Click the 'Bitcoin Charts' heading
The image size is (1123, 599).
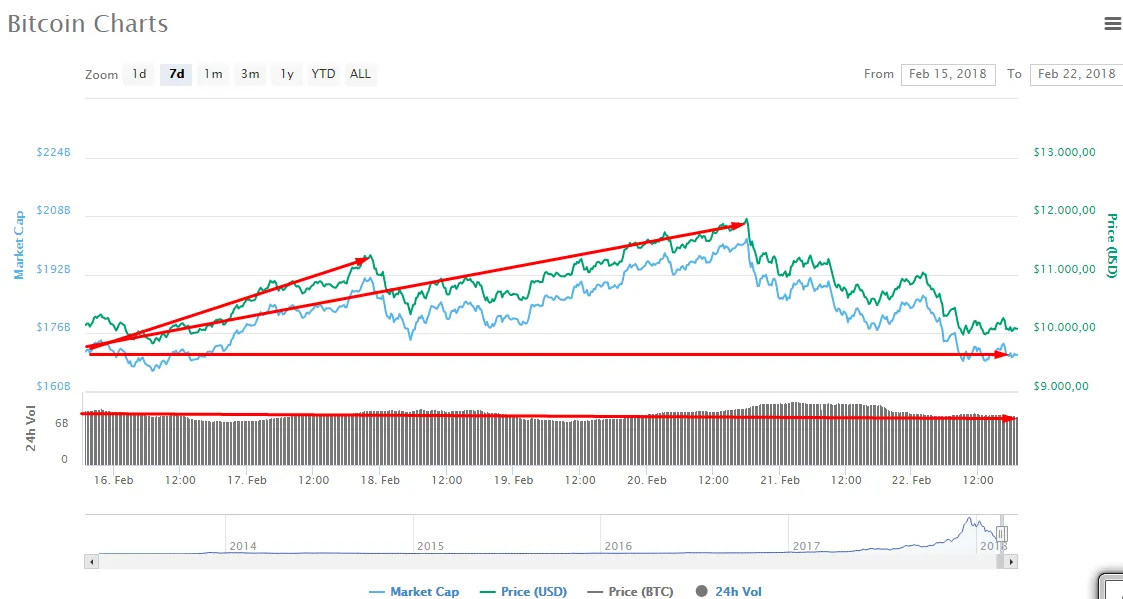[x=87, y=23]
